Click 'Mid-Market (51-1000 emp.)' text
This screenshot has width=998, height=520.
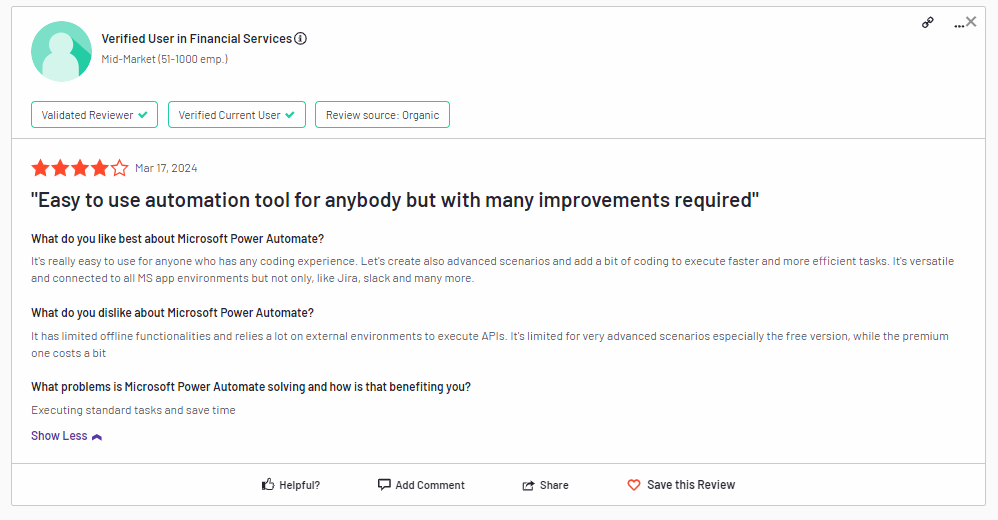point(164,59)
